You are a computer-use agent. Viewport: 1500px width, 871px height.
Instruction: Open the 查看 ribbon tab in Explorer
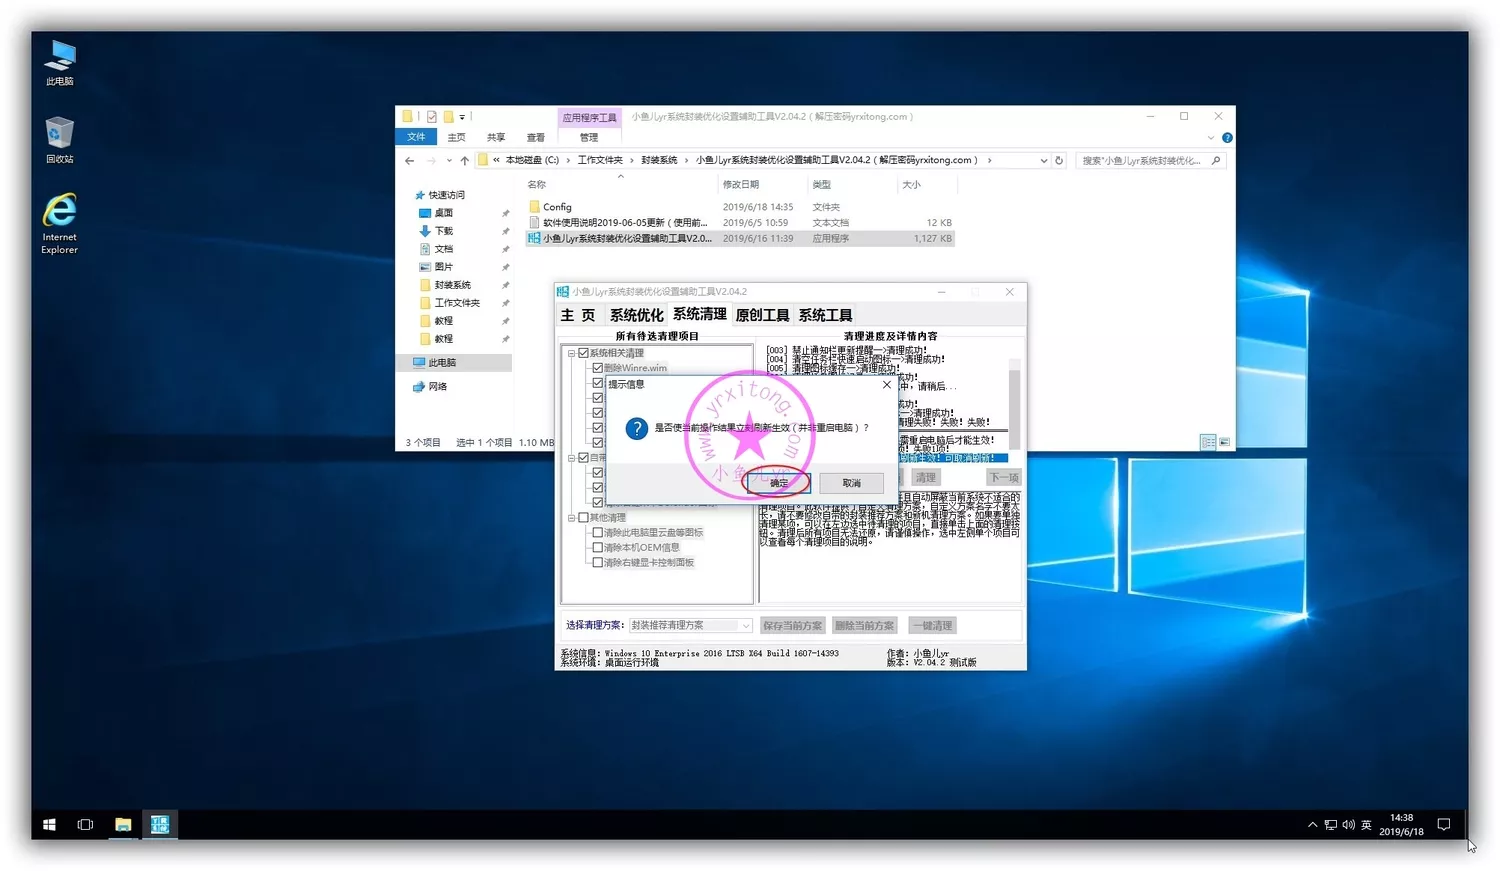point(536,138)
